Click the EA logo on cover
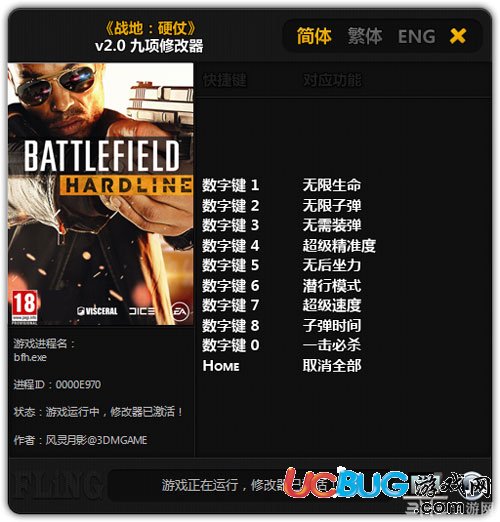The width and height of the screenshot is (500, 522). point(180,311)
